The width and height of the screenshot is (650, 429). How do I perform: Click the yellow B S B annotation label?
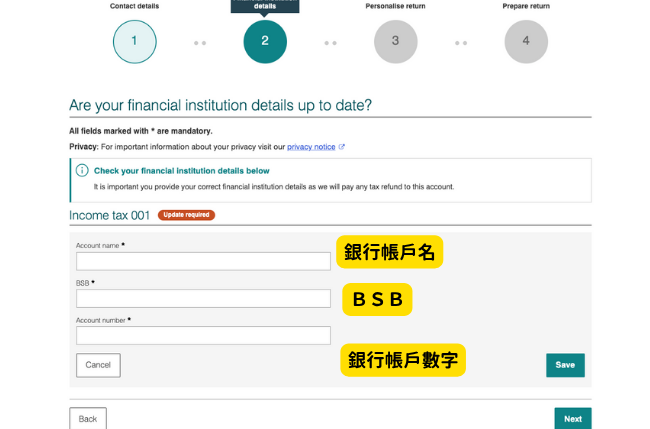377,299
